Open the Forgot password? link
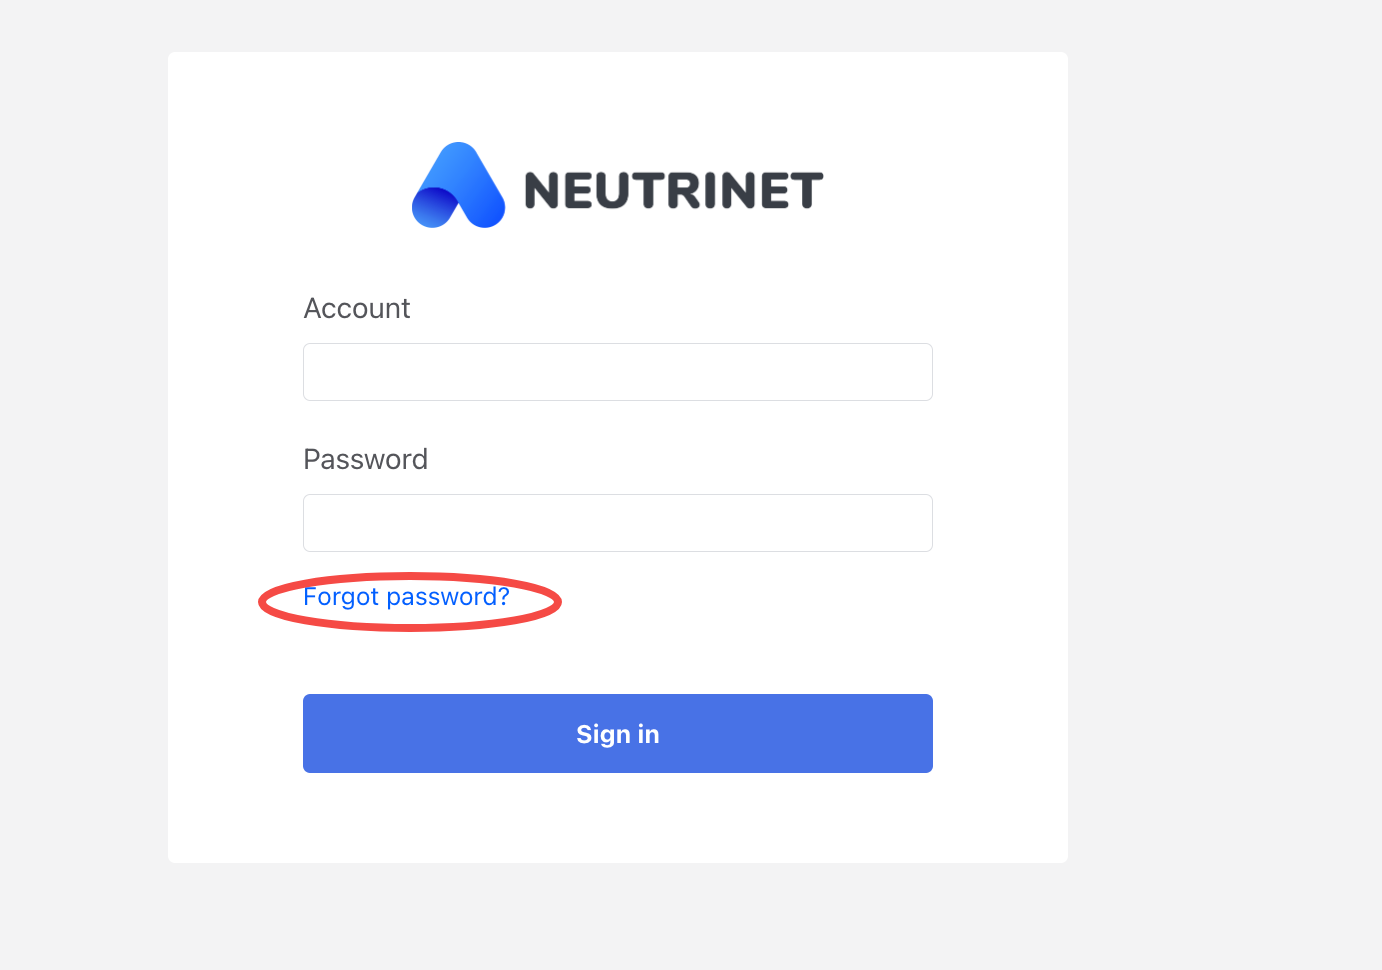1382x970 pixels. (406, 597)
